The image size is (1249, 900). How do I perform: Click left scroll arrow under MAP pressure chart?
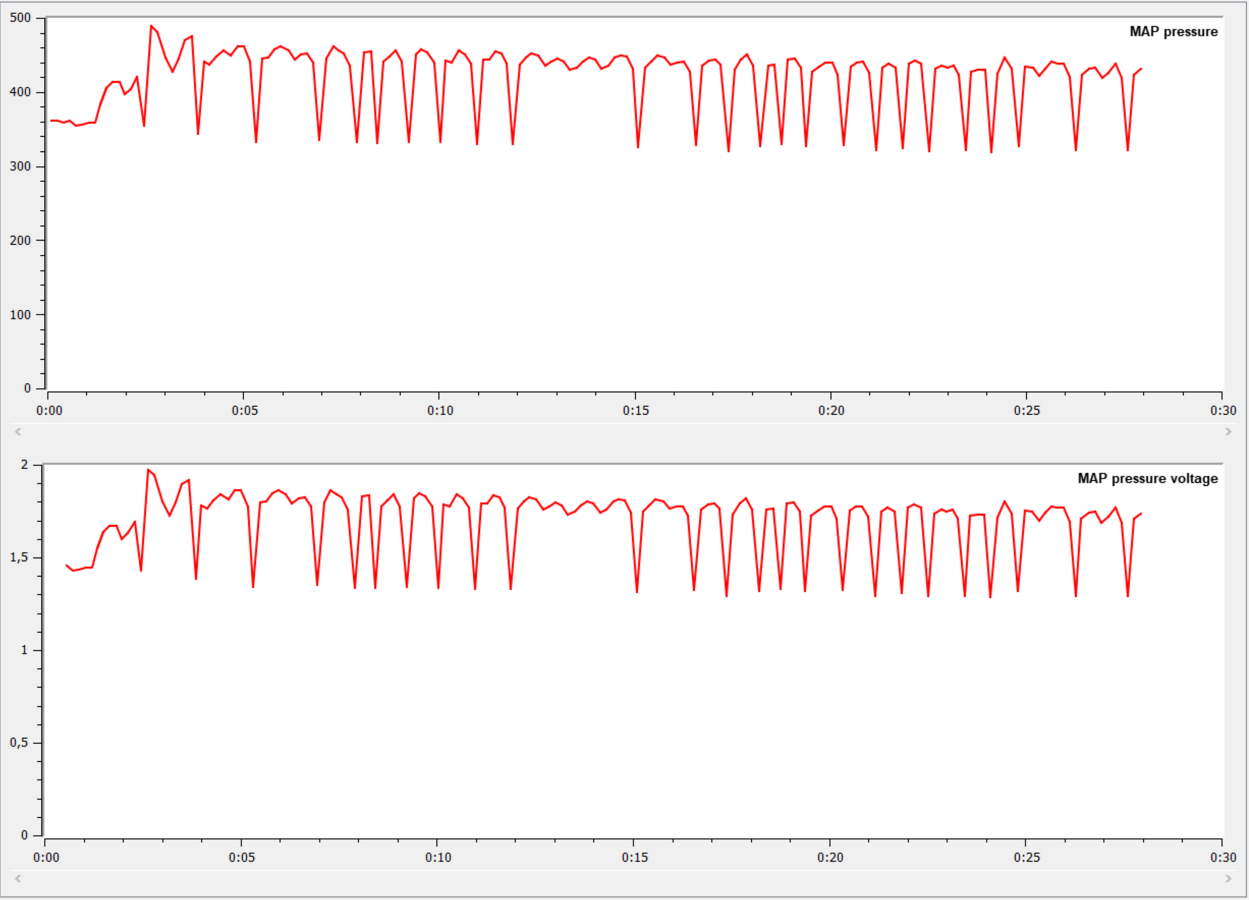pyautogui.click(x=17, y=431)
